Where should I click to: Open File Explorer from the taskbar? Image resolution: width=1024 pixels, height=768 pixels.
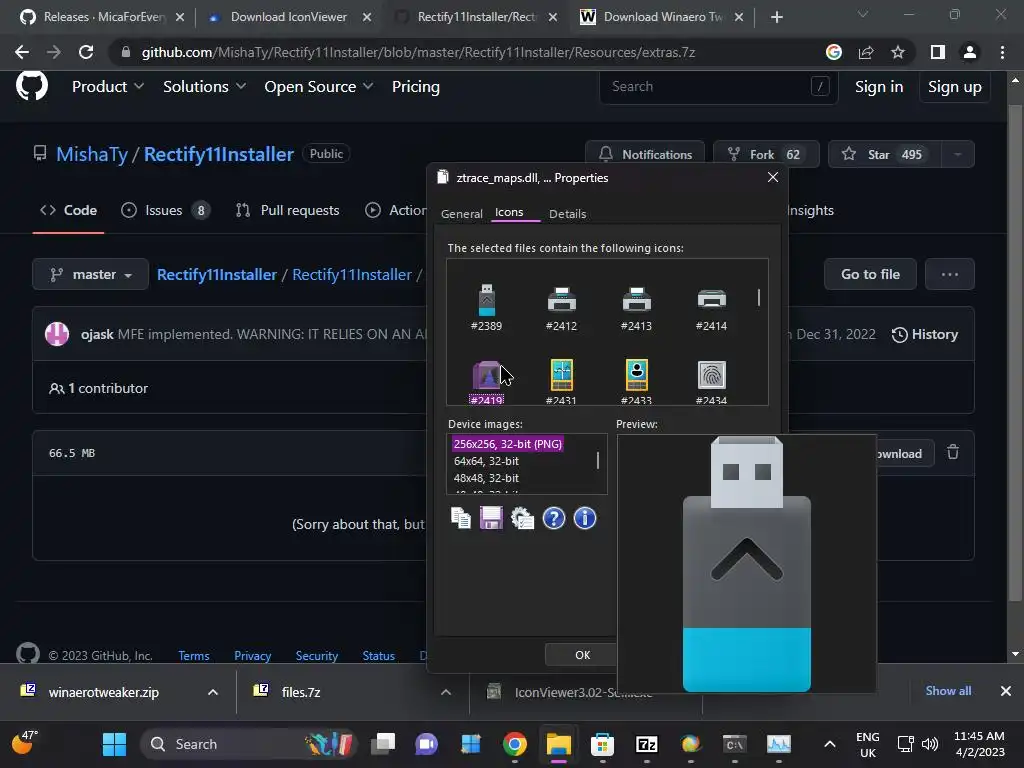click(559, 744)
